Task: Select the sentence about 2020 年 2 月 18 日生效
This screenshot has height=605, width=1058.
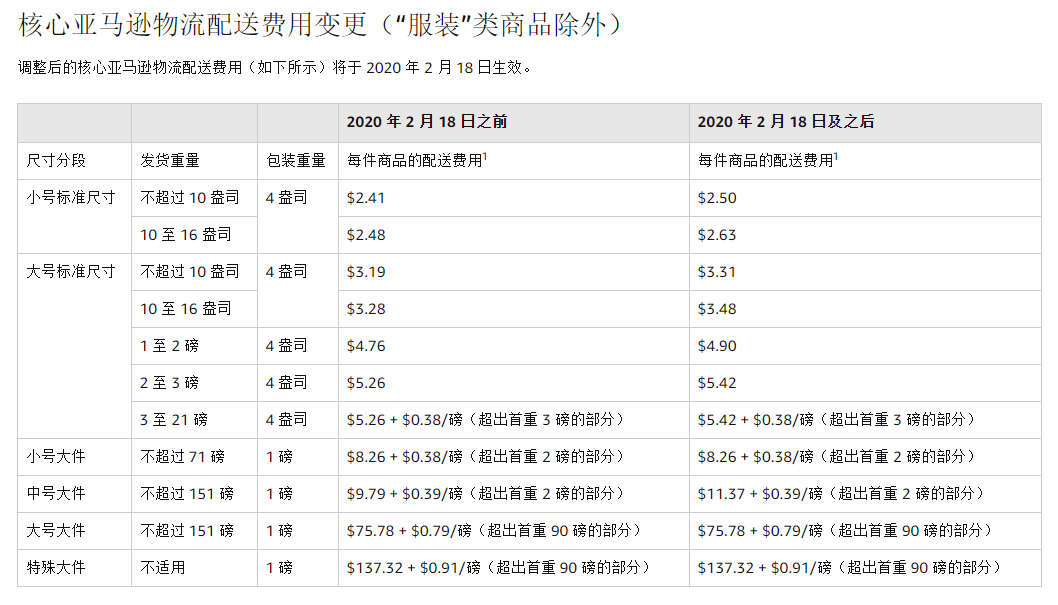Action: click(275, 67)
